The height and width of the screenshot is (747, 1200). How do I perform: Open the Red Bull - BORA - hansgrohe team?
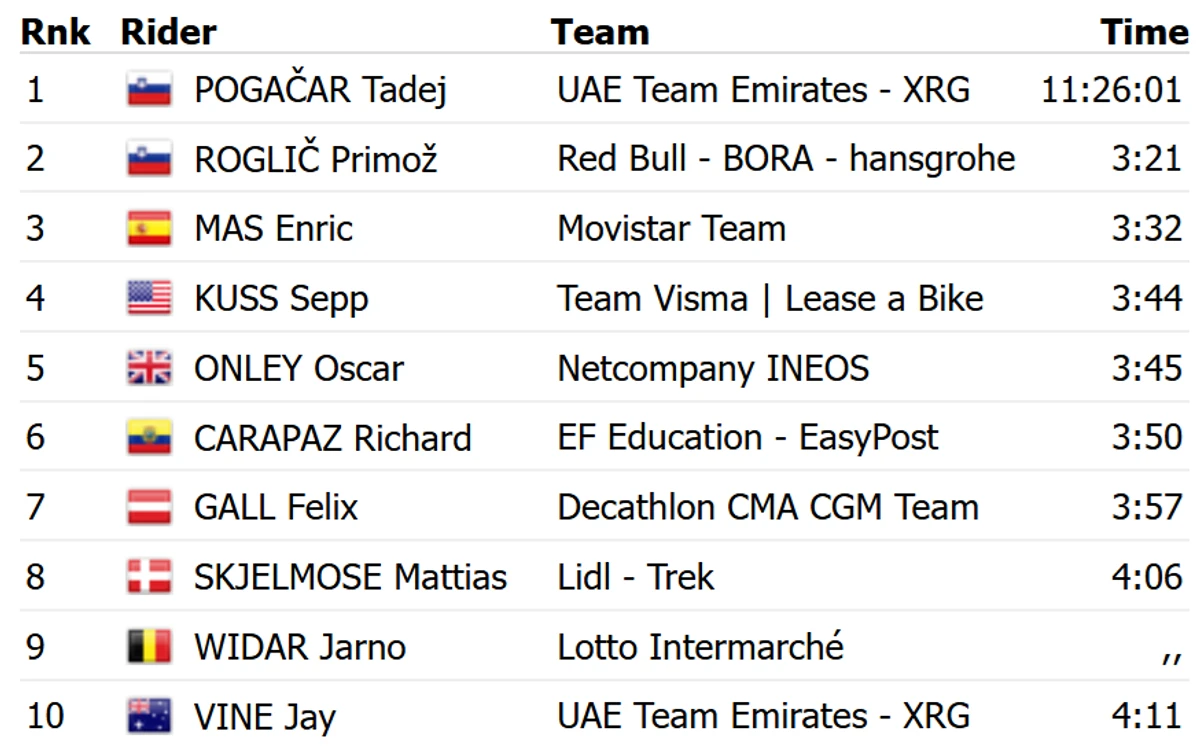pyautogui.click(x=786, y=159)
